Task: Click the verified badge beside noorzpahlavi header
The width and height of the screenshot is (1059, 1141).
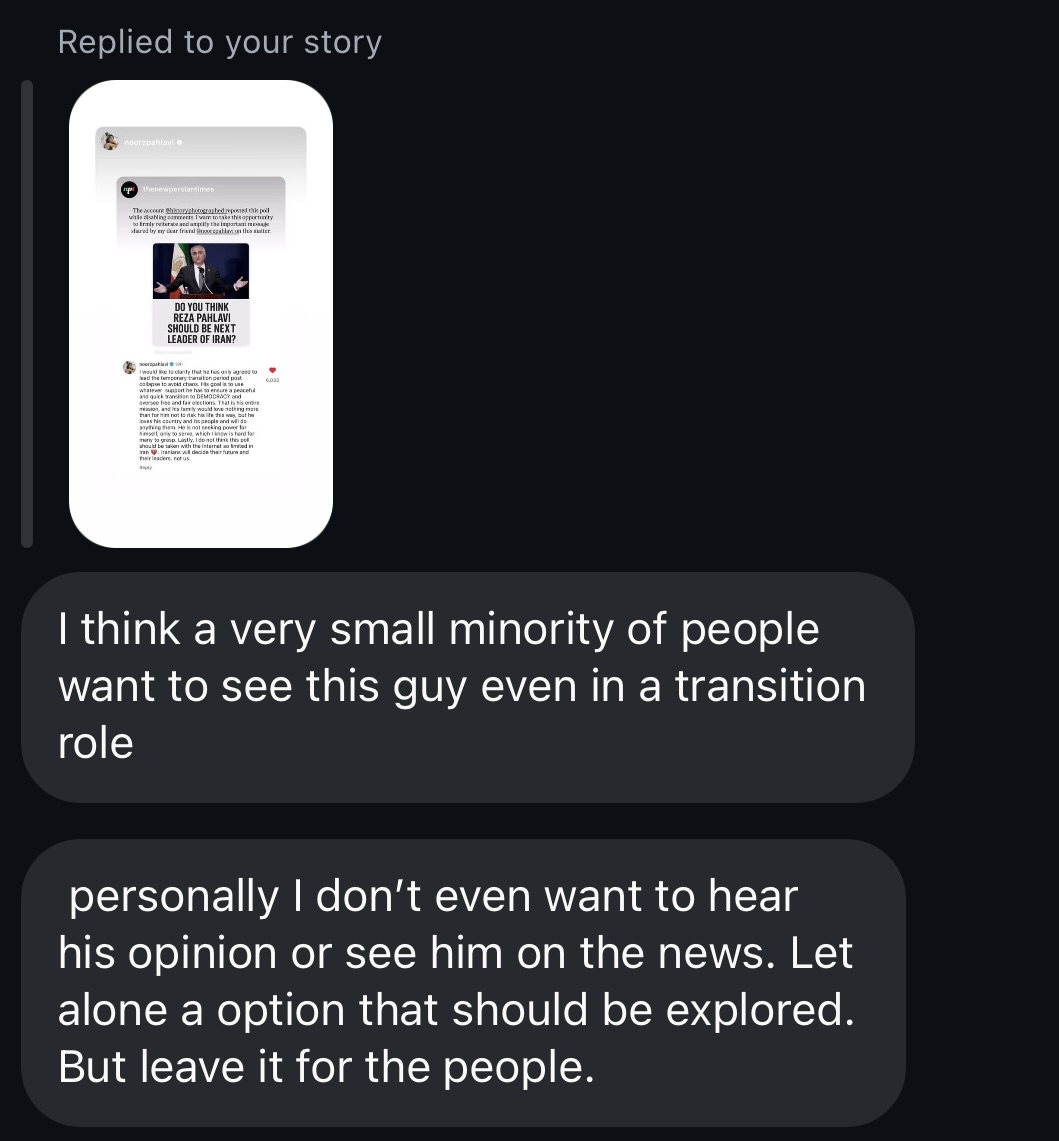Action: 180,143
